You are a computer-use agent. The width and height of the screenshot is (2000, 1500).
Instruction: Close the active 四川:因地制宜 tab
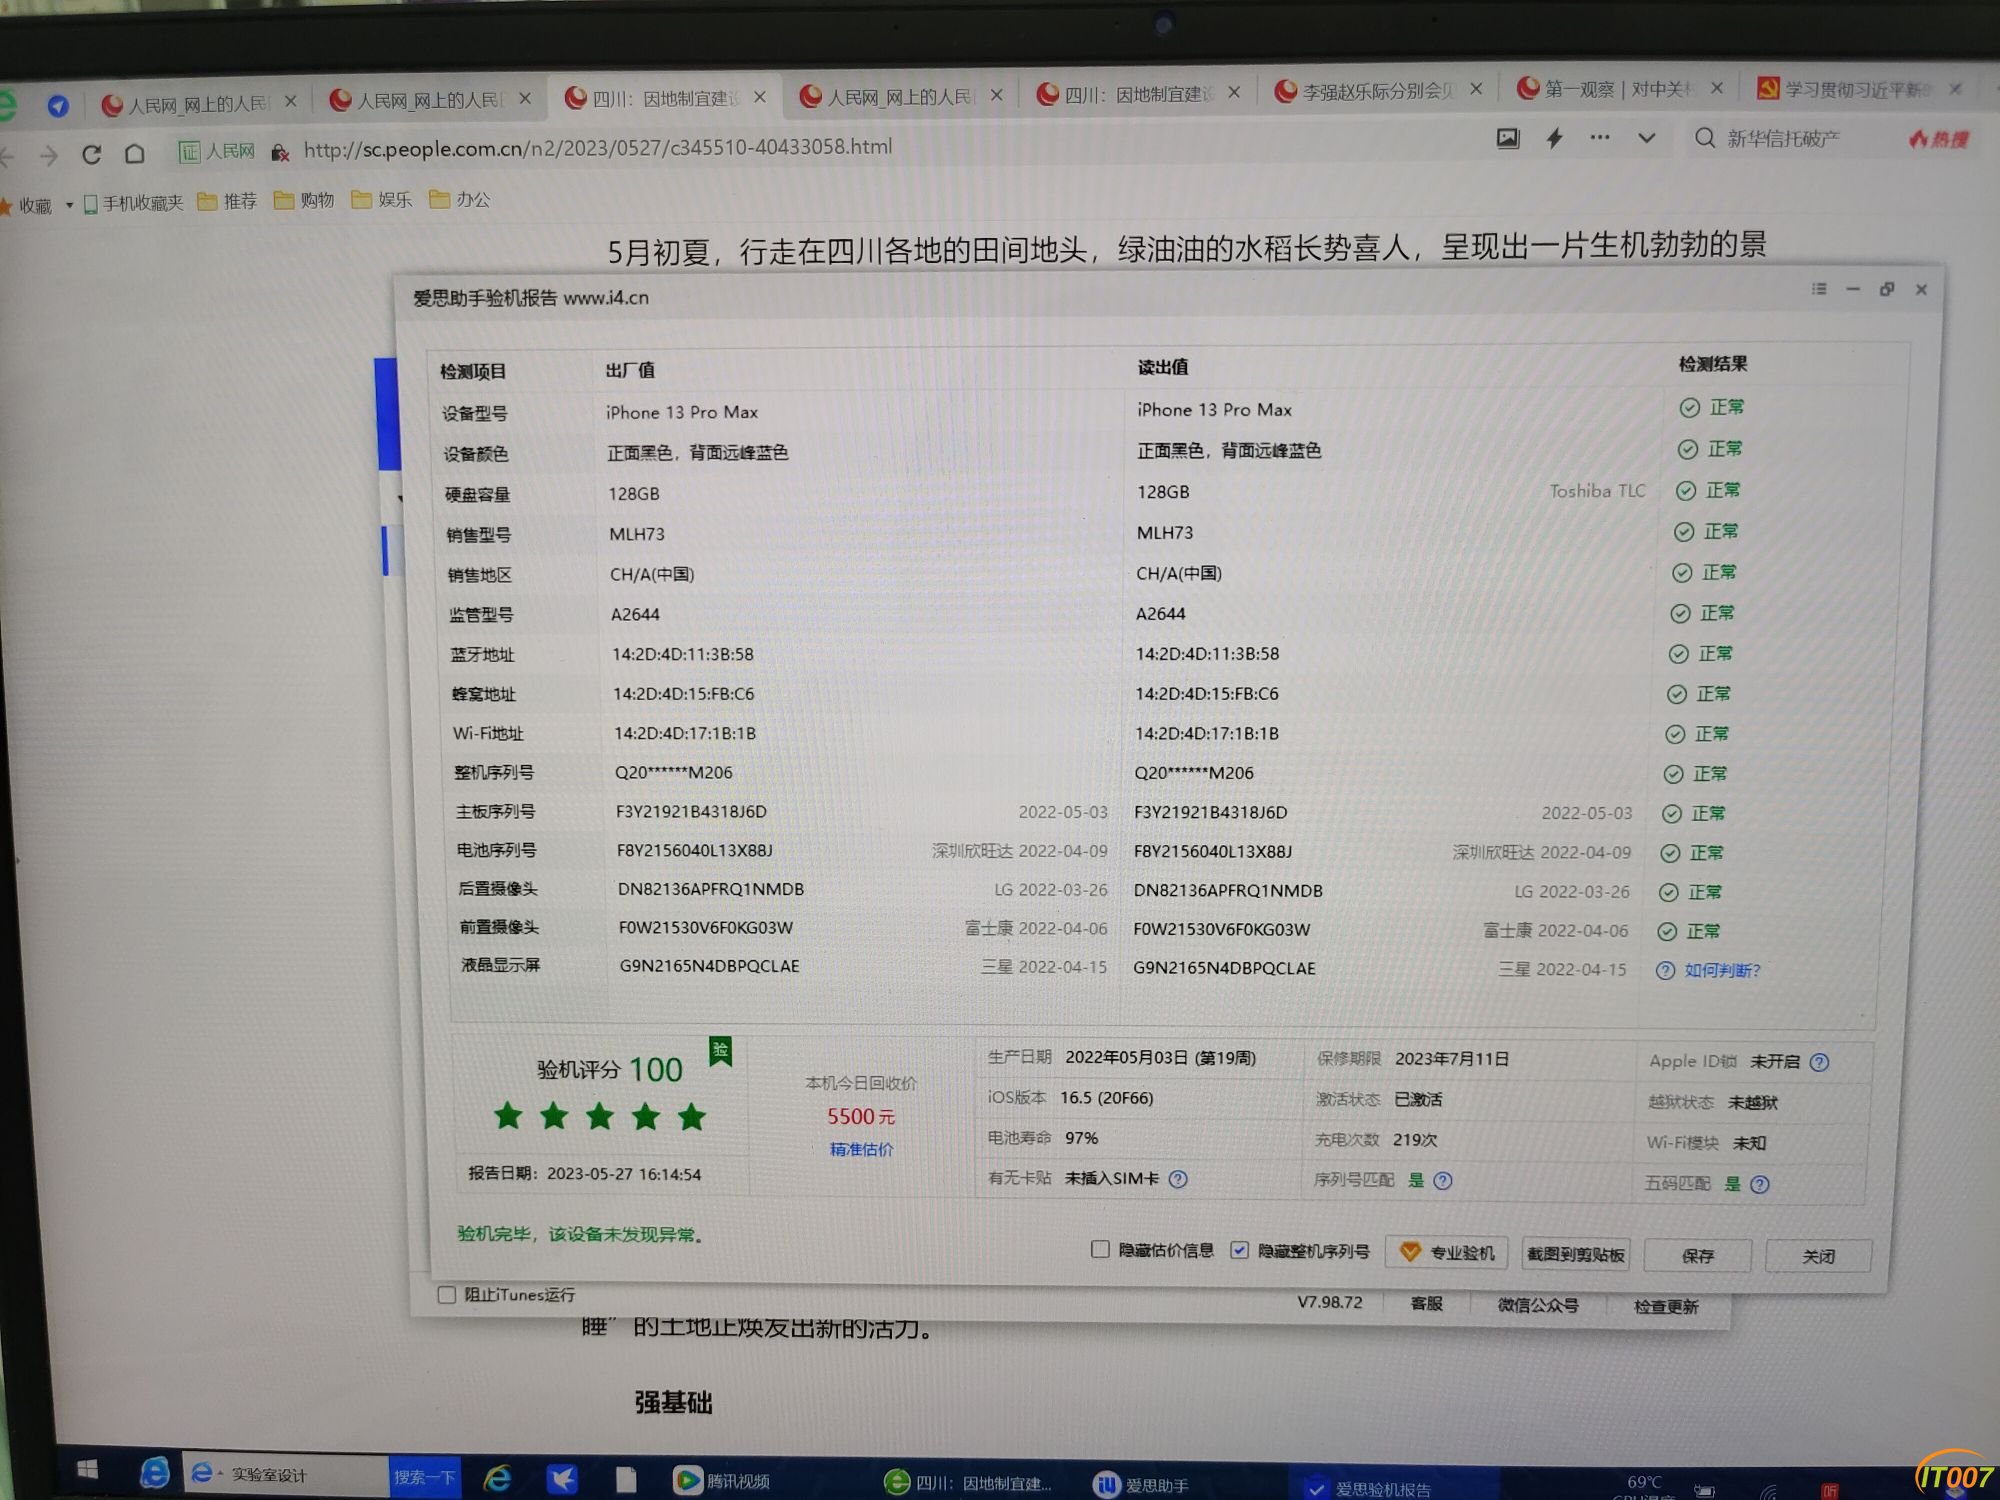[760, 97]
